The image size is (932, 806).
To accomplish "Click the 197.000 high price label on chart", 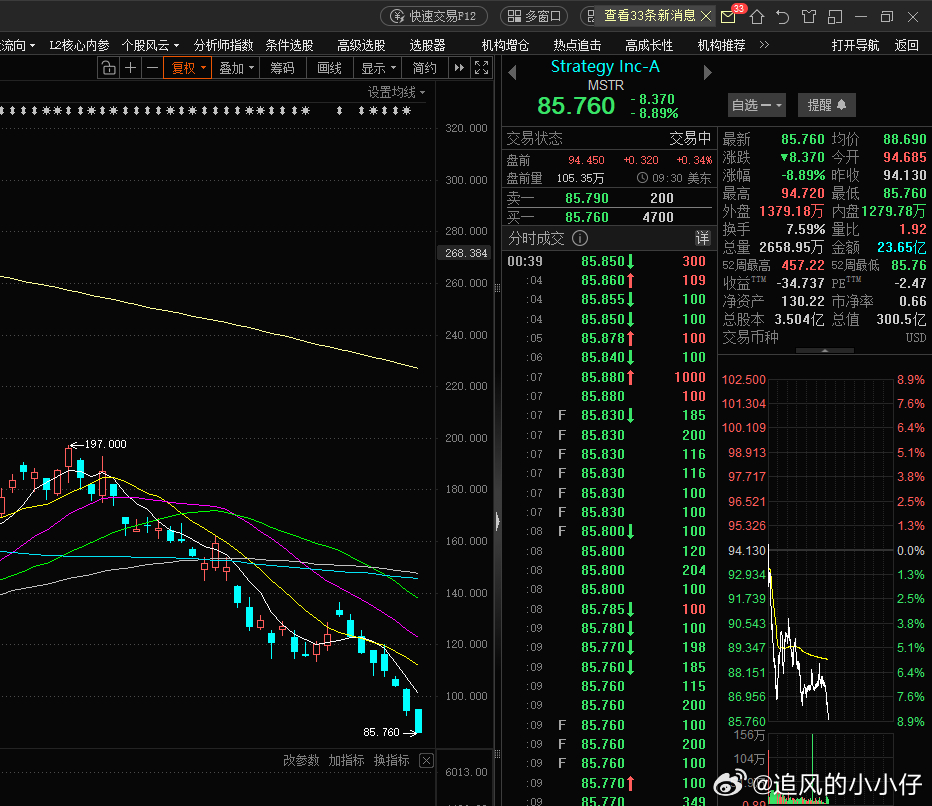I will click(x=105, y=444).
